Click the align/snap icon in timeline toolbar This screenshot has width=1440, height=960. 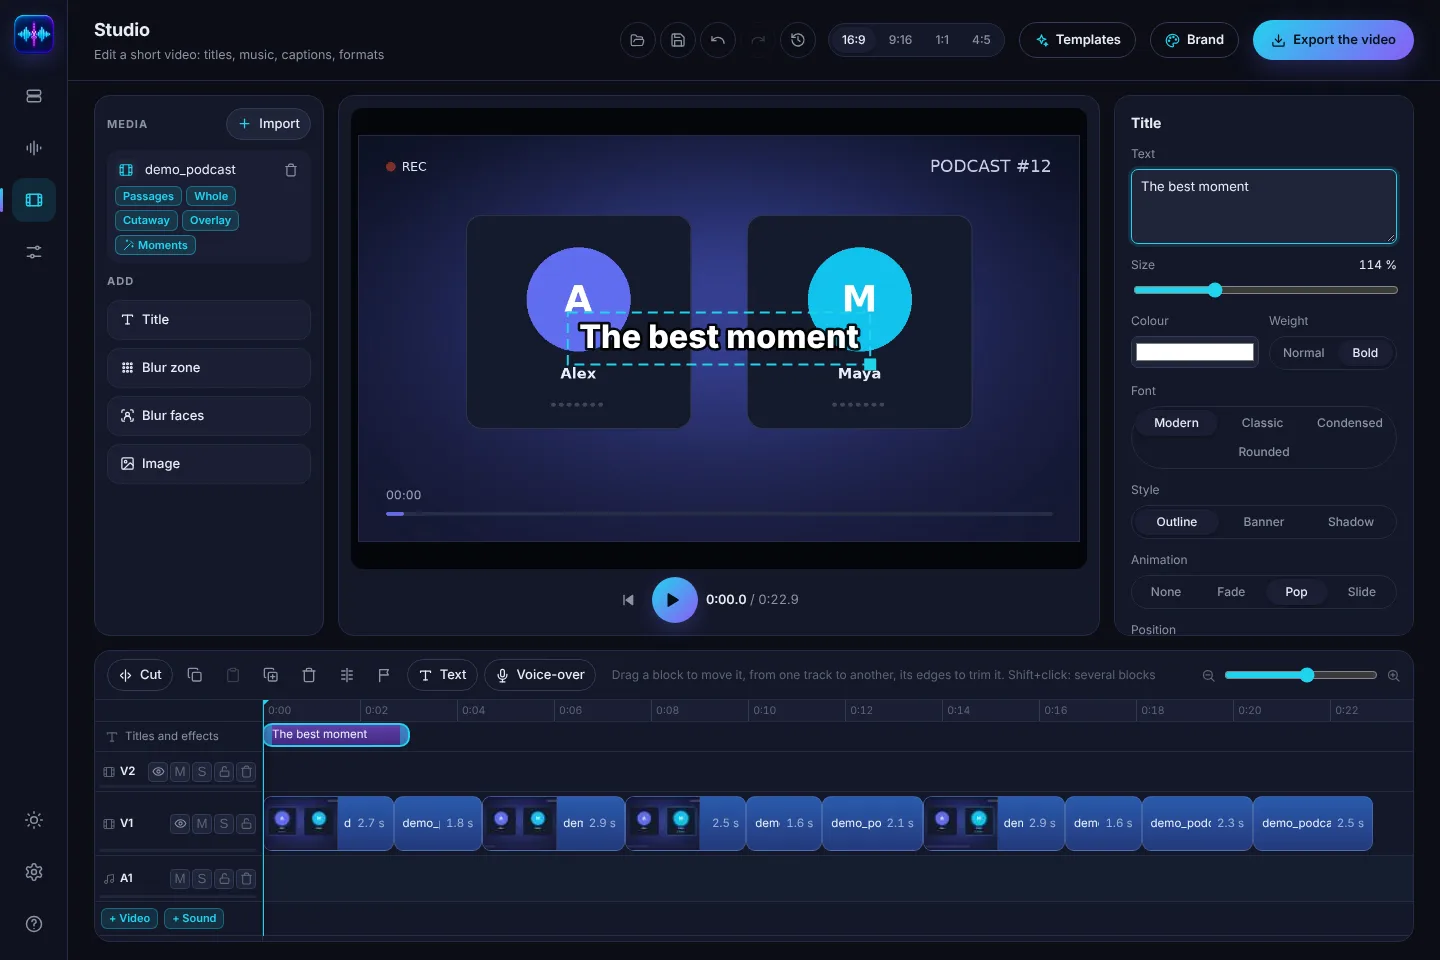(x=347, y=675)
